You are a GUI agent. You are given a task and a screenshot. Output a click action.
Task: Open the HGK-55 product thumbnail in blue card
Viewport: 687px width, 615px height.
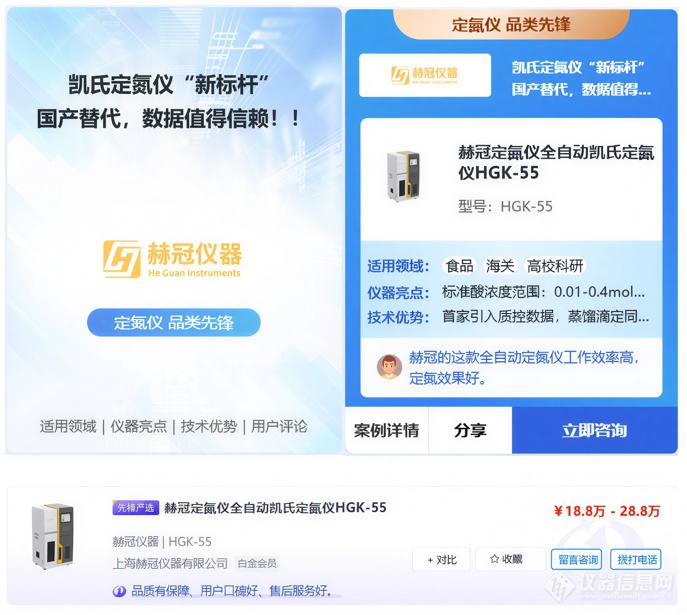(x=403, y=176)
